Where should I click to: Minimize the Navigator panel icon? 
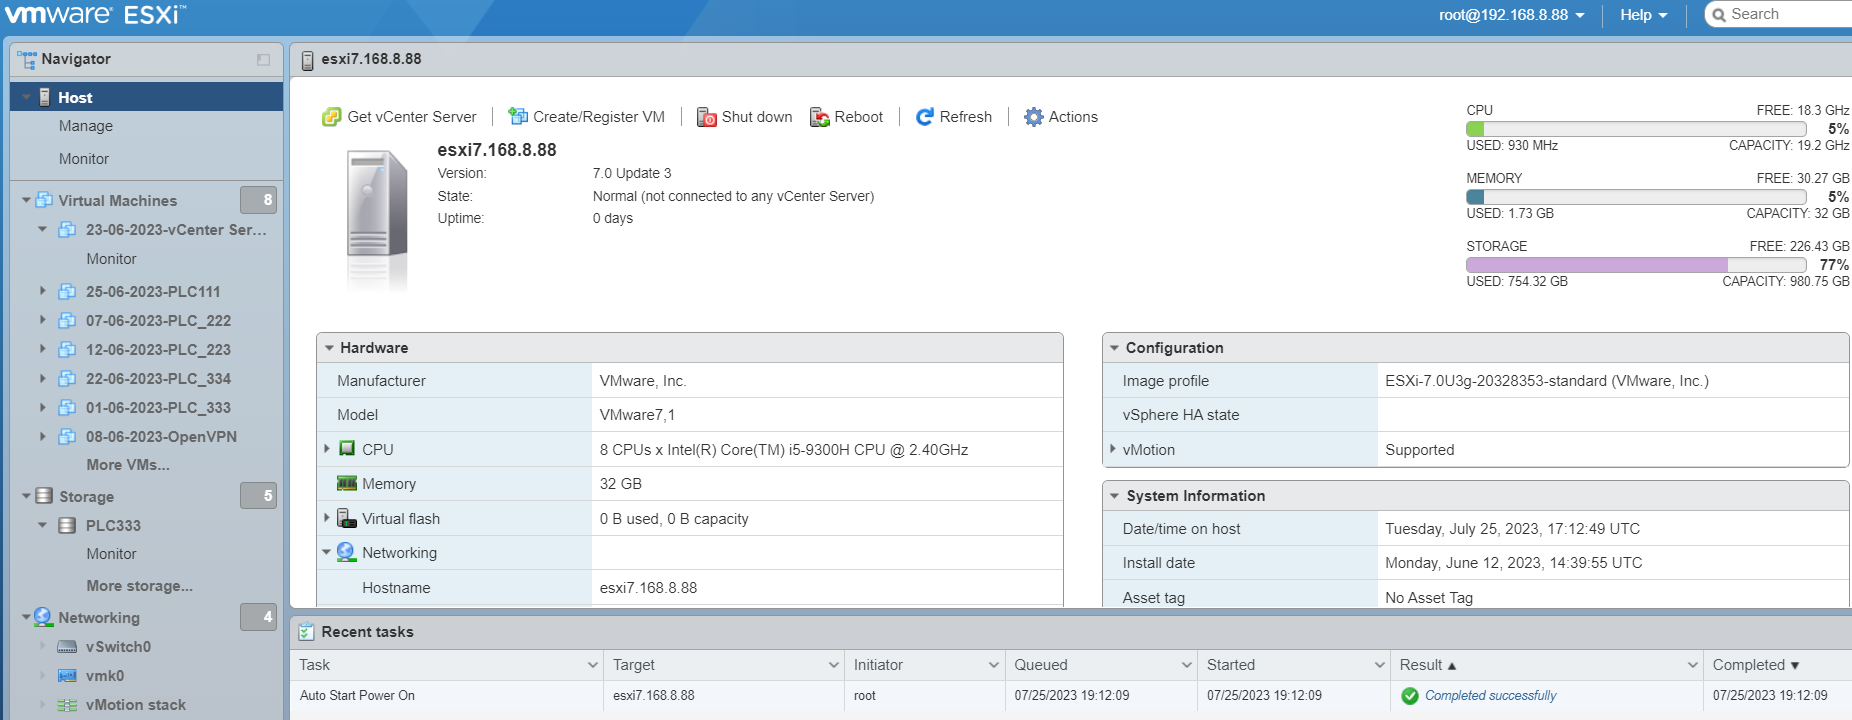pos(263,60)
